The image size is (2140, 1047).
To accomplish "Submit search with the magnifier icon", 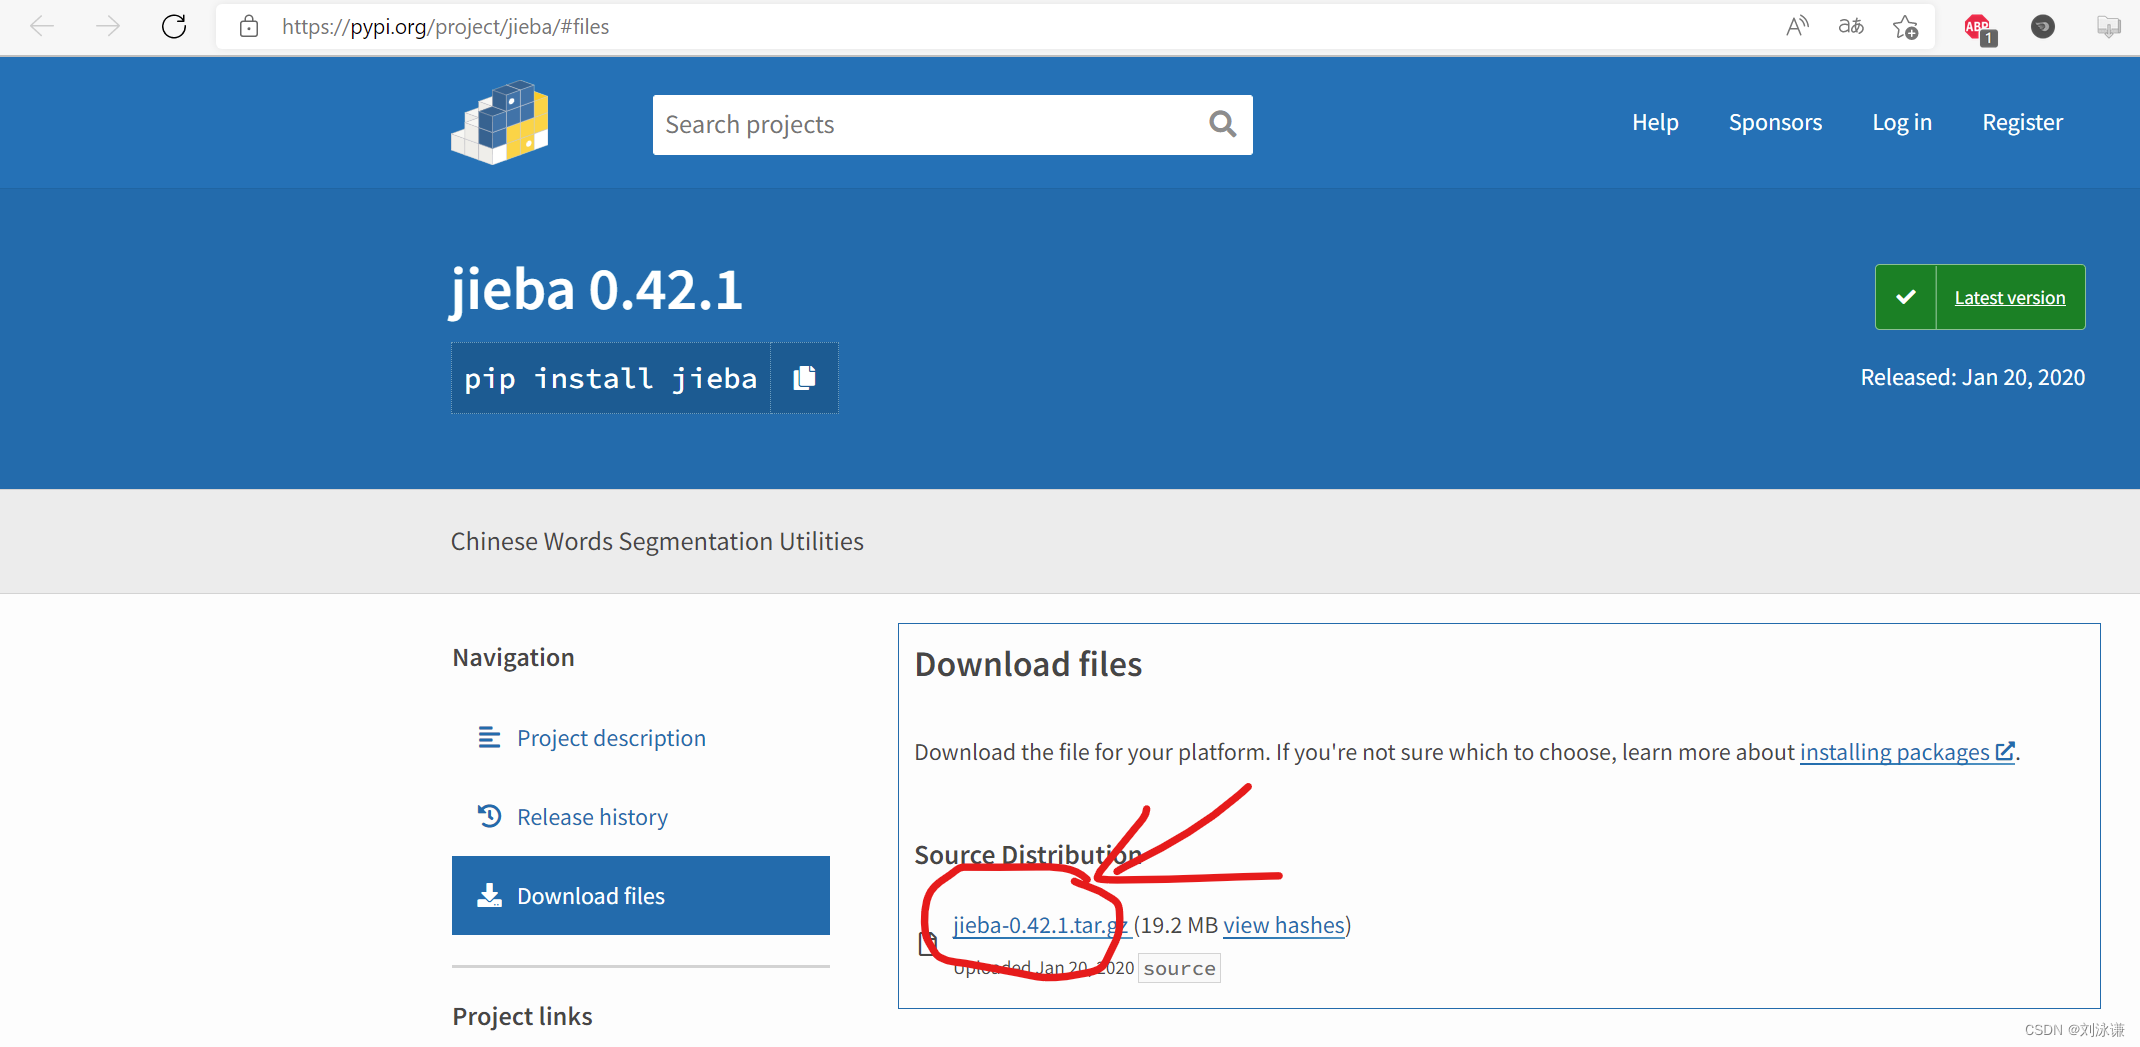I will coord(1222,124).
